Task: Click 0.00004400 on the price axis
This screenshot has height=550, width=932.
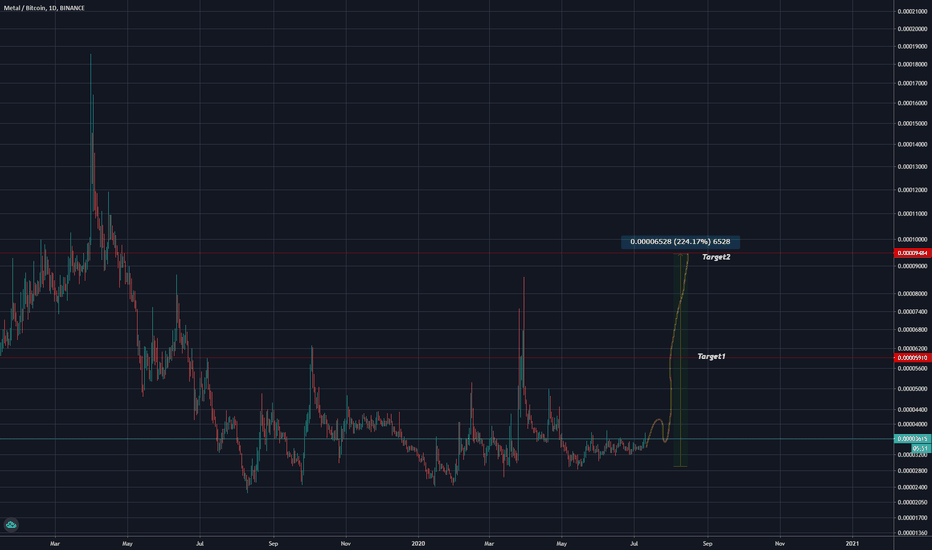Action: click(x=912, y=410)
